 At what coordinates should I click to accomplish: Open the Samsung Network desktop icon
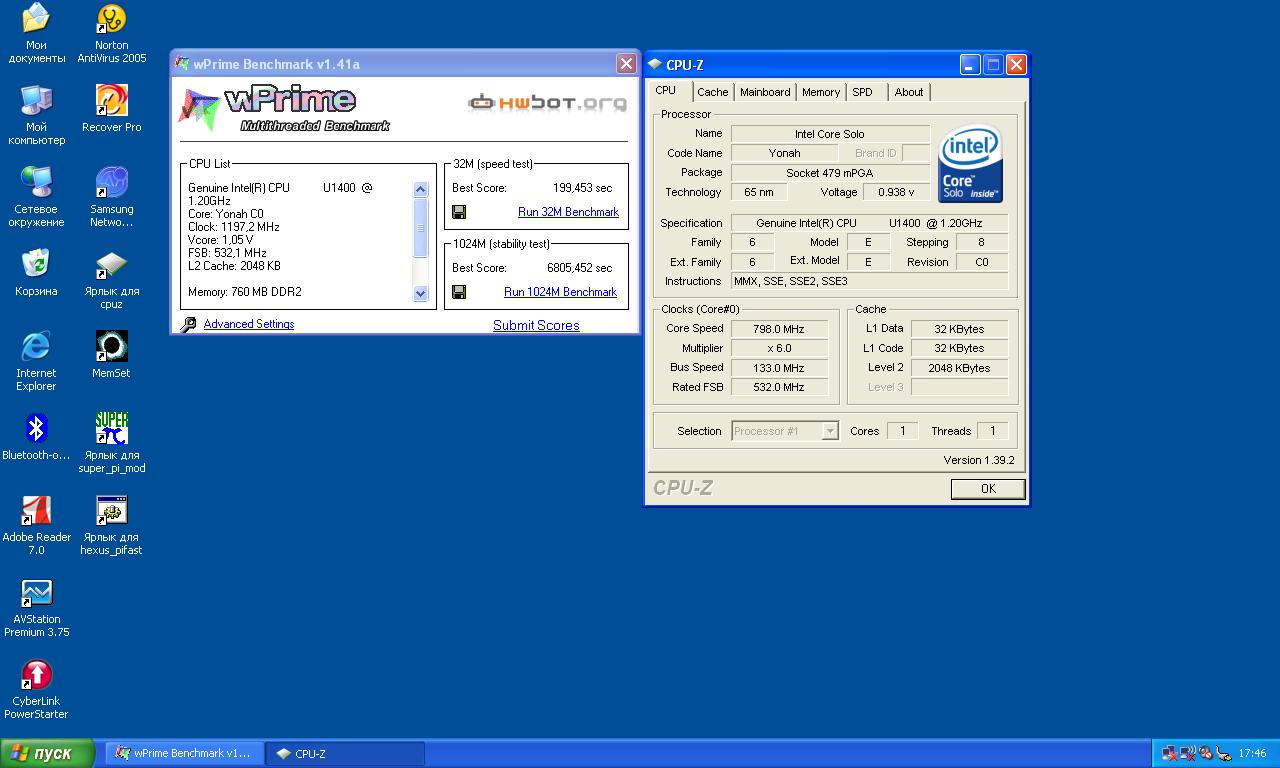click(x=112, y=197)
